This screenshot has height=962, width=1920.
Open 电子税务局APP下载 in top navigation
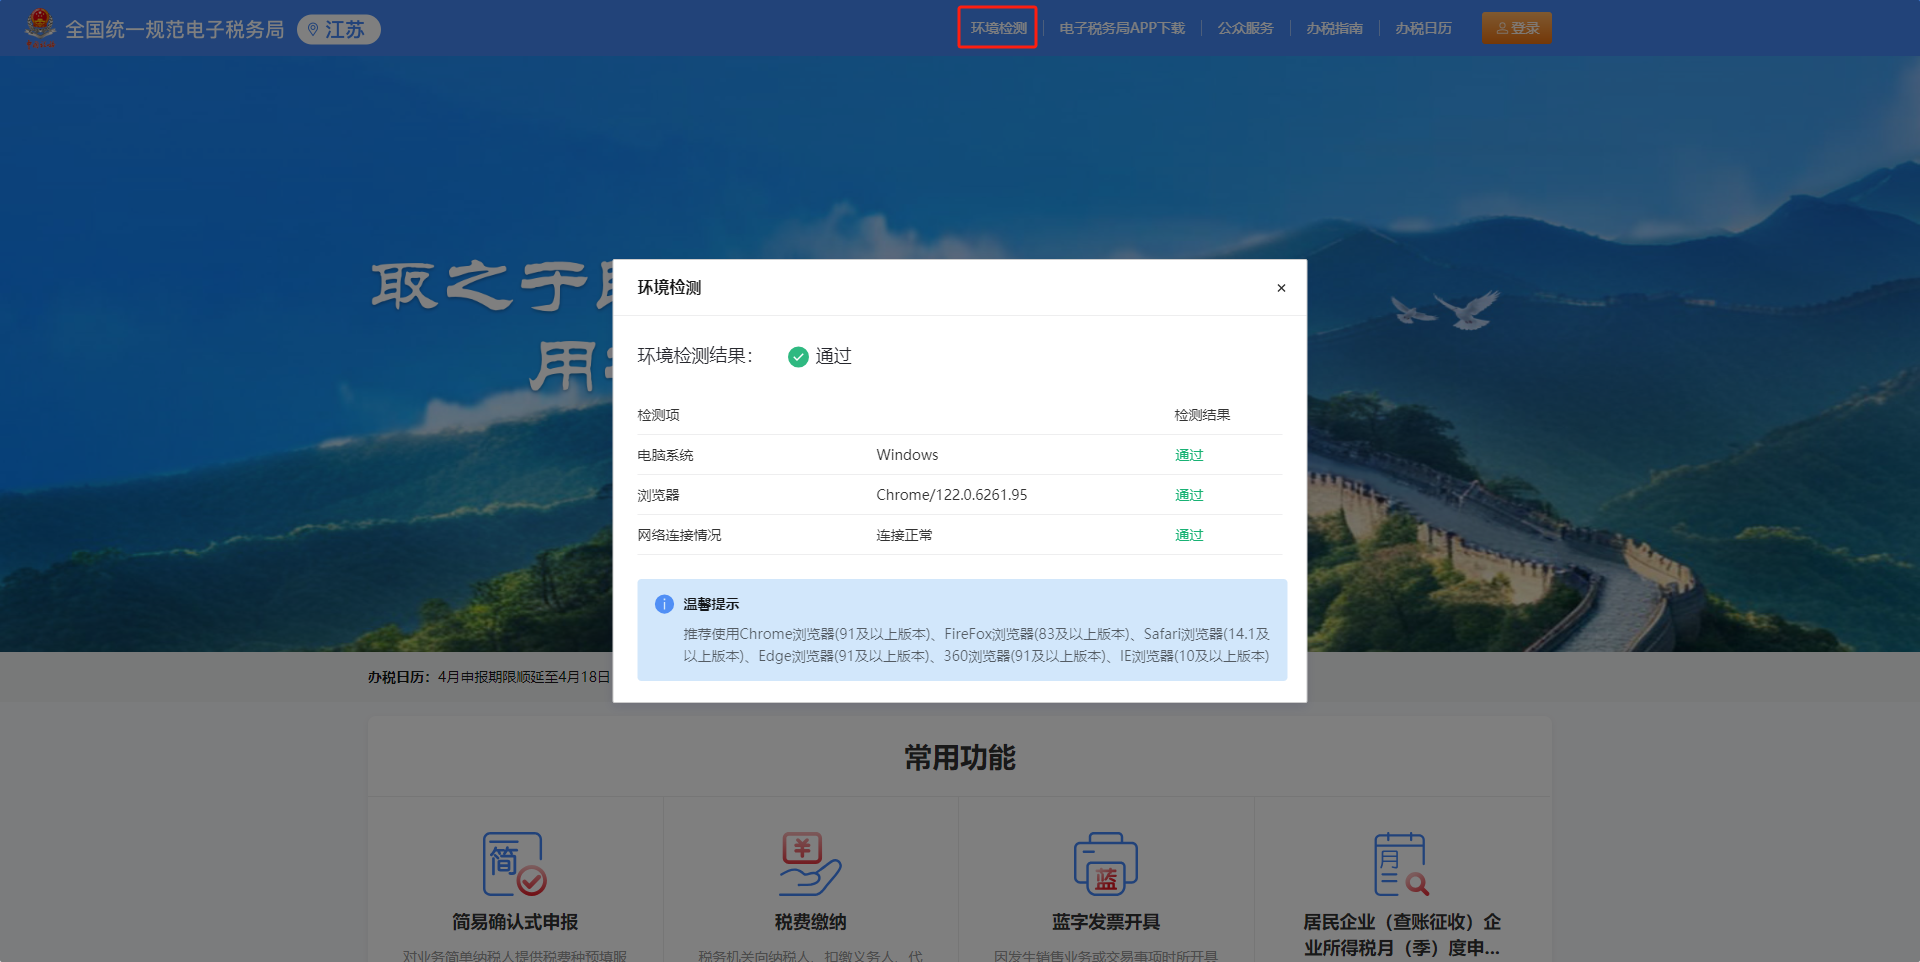[x=1122, y=28]
